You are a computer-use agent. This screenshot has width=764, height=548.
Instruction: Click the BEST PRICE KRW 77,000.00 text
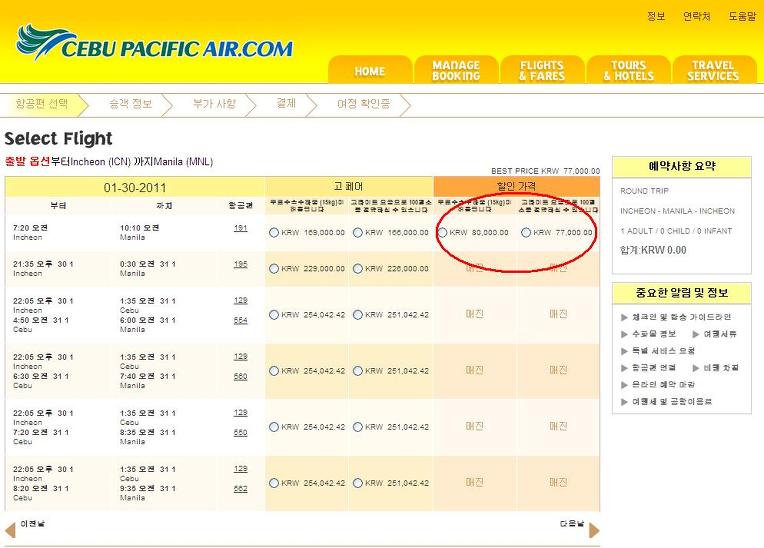(546, 171)
